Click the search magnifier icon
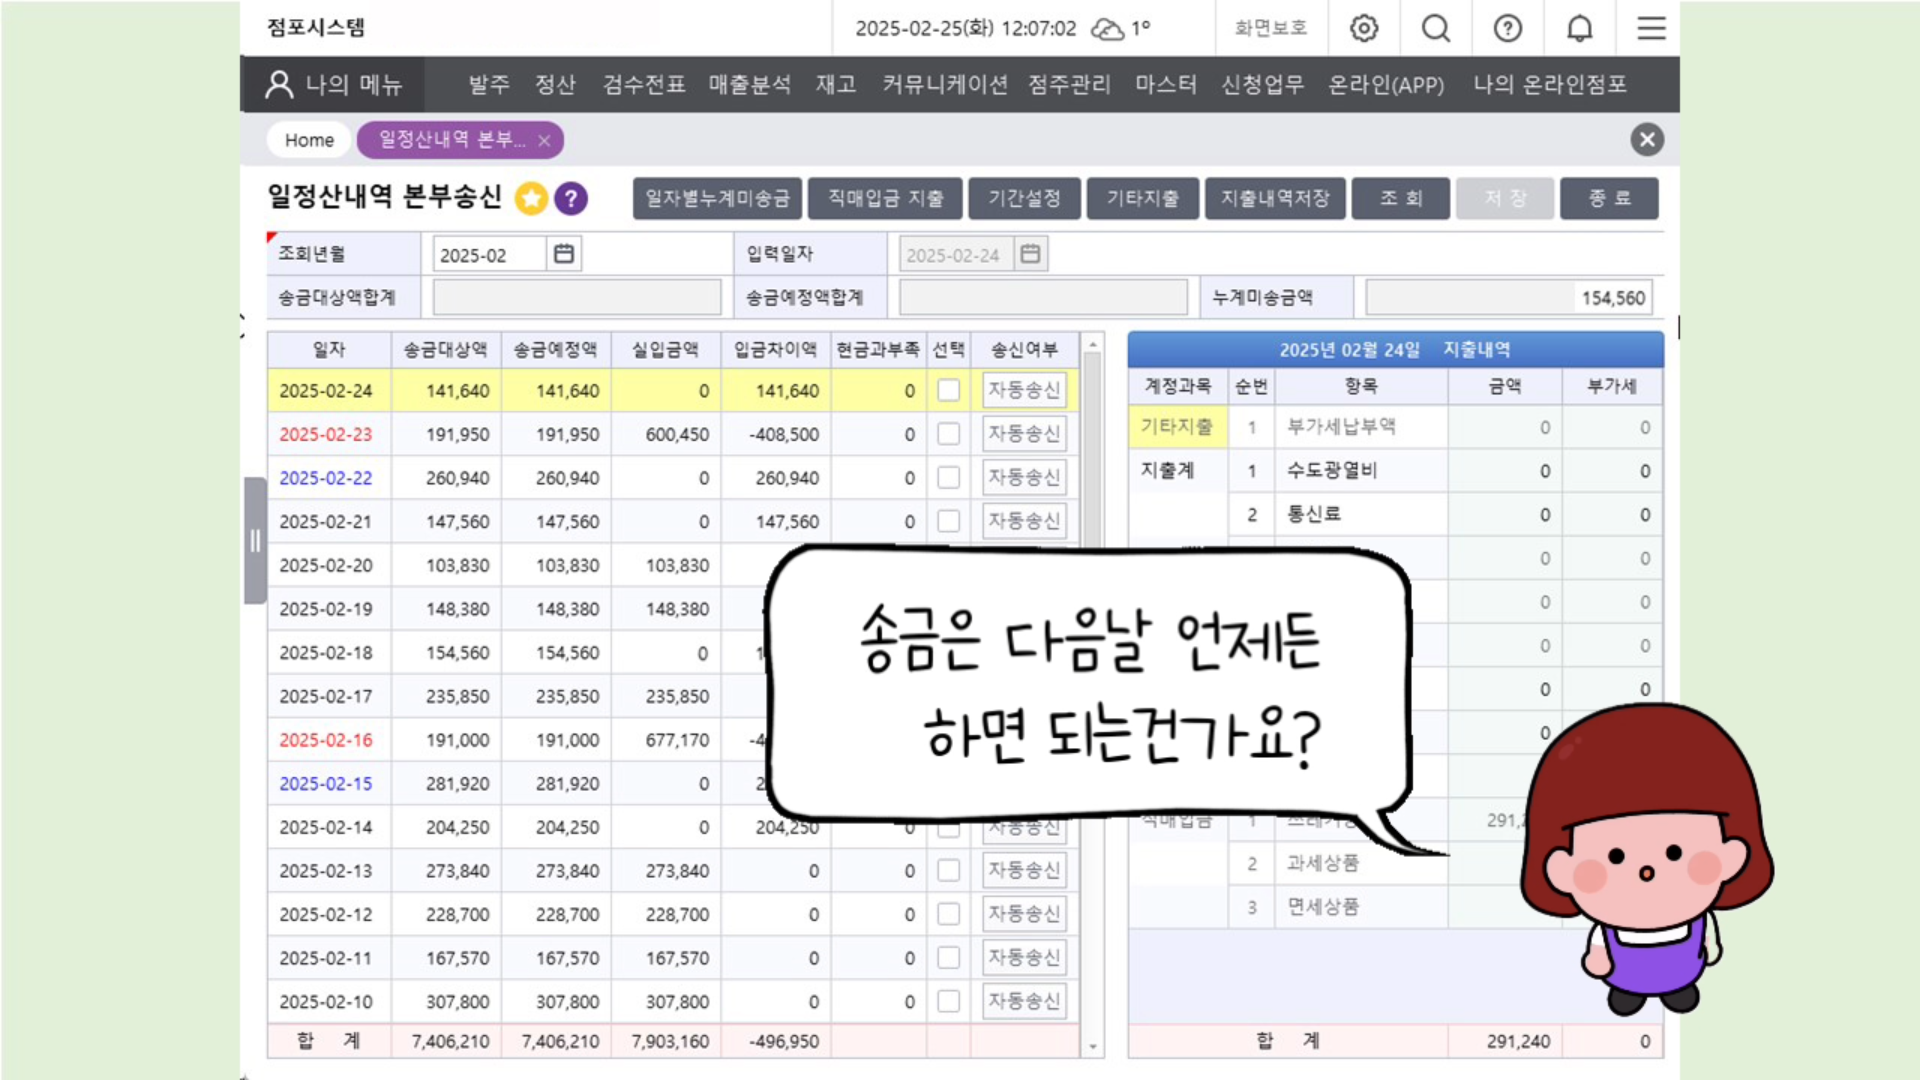 1436,28
